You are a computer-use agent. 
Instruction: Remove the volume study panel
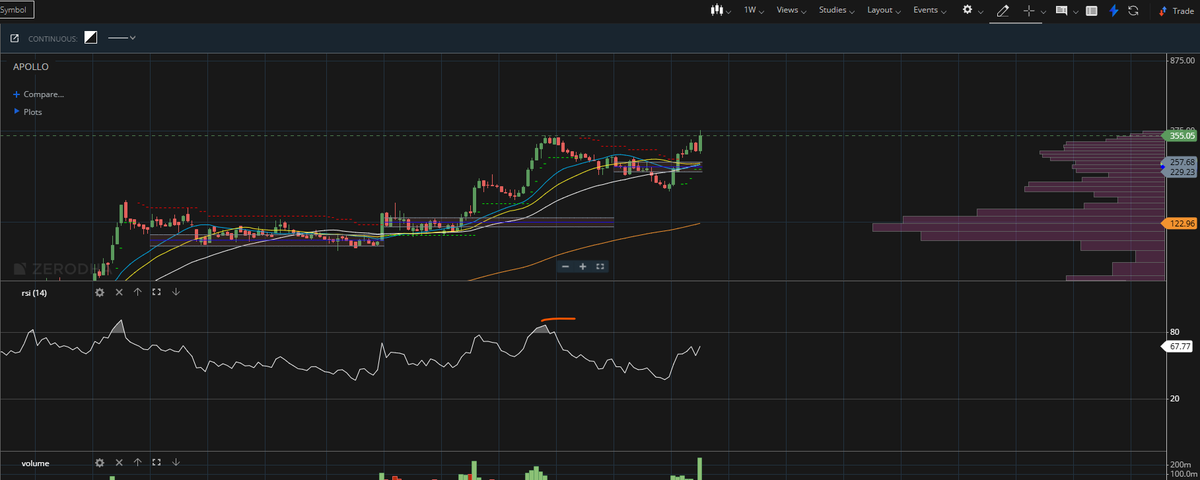coord(119,463)
